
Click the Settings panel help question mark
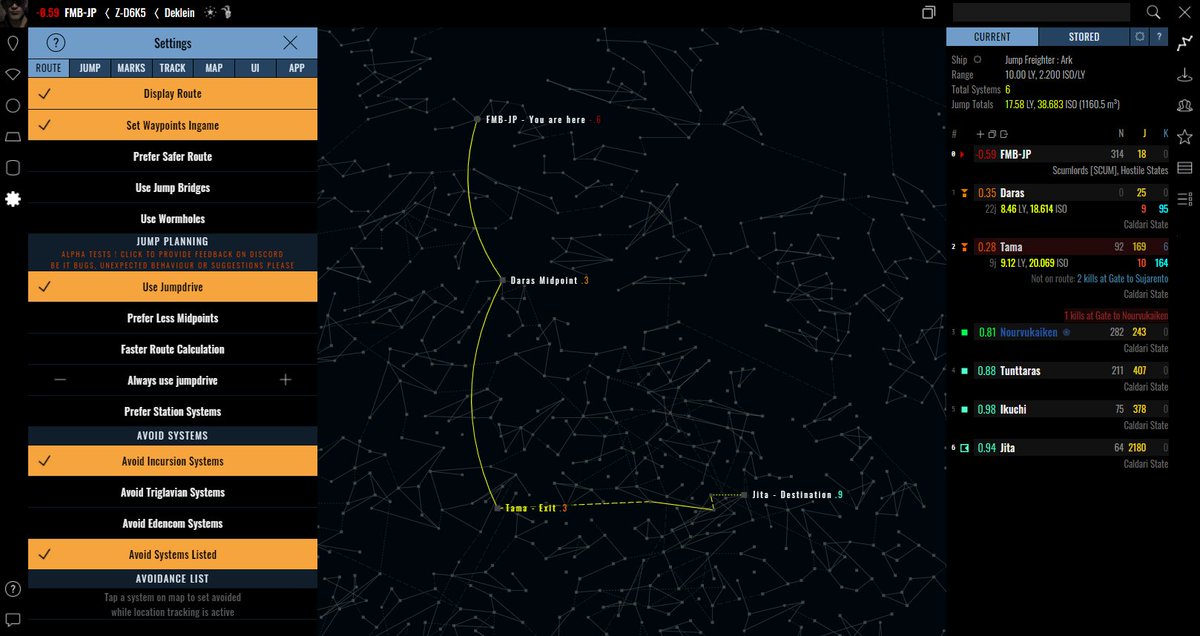click(56, 43)
